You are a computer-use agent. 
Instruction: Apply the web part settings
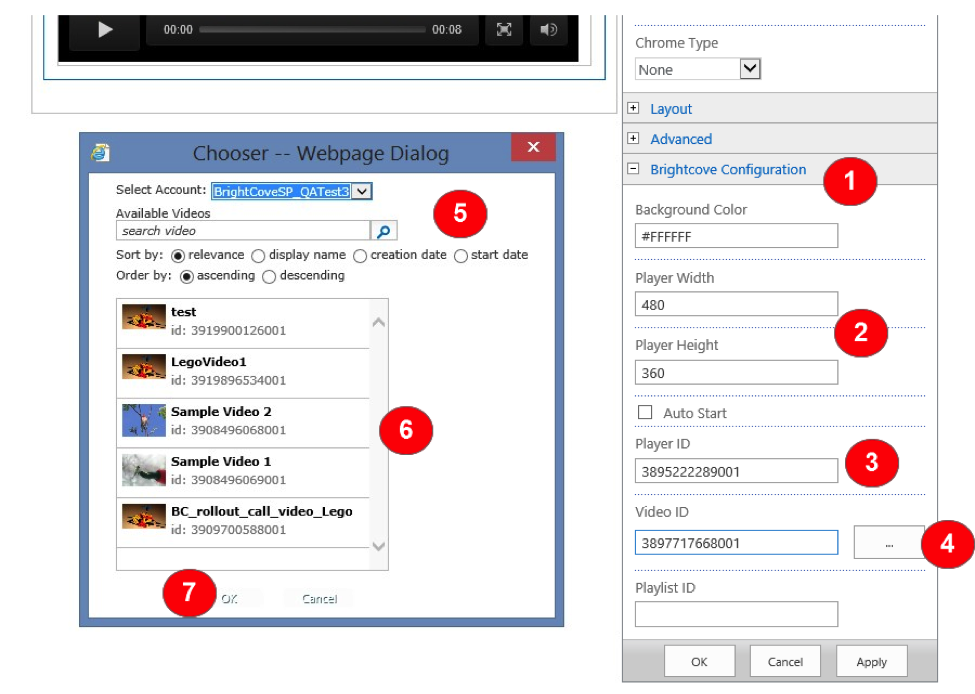[871, 661]
